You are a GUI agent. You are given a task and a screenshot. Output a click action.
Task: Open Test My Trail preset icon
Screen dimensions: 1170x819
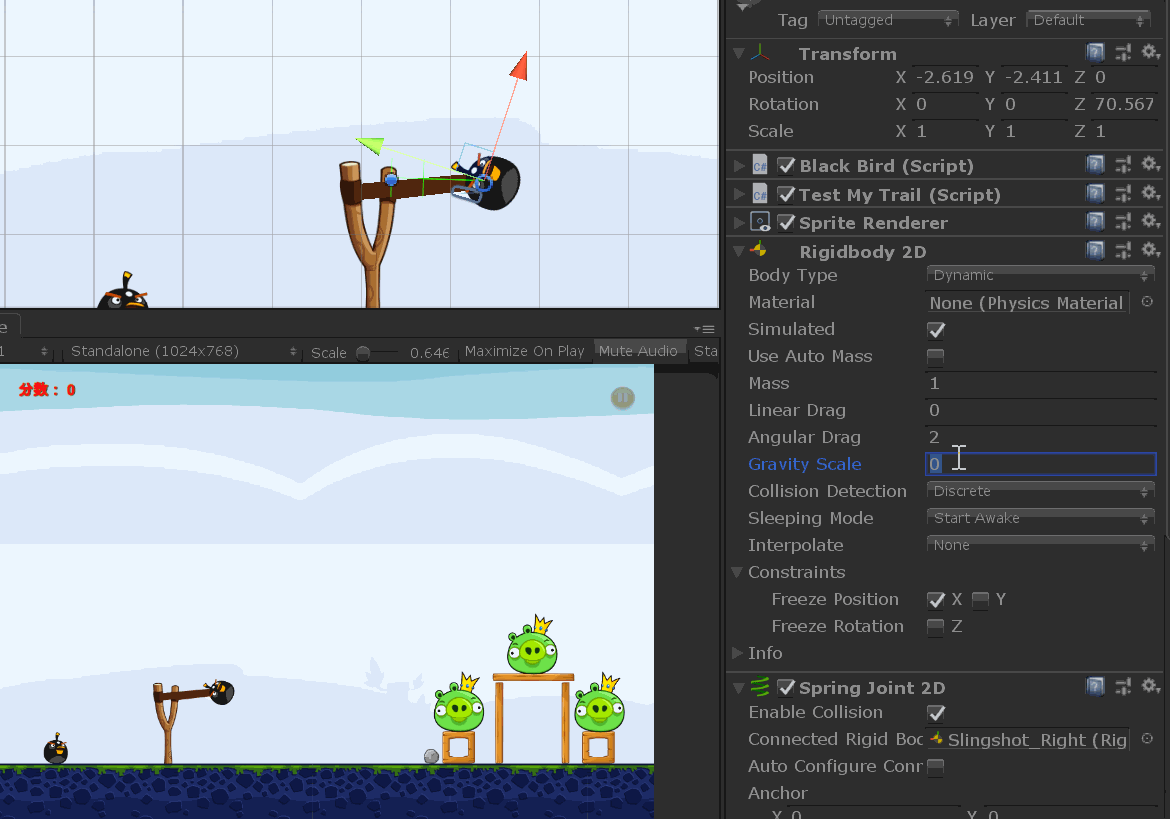point(1123,194)
